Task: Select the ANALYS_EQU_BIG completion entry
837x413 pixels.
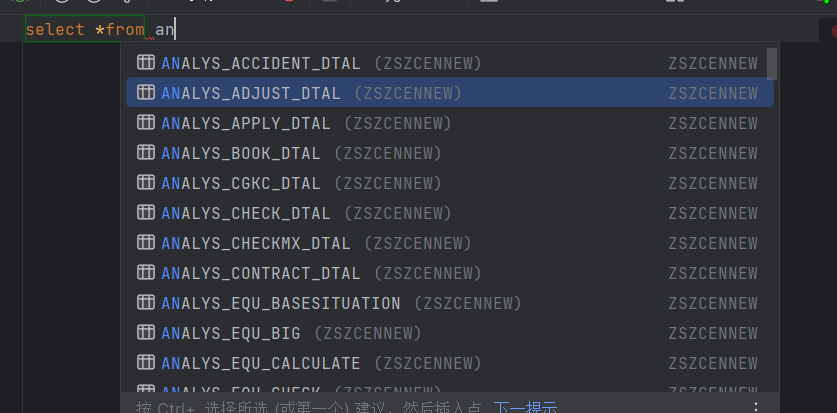Action: [x=449, y=333]
